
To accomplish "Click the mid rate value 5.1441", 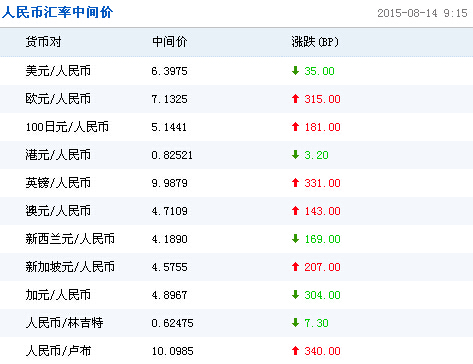I will click(169, 127).
